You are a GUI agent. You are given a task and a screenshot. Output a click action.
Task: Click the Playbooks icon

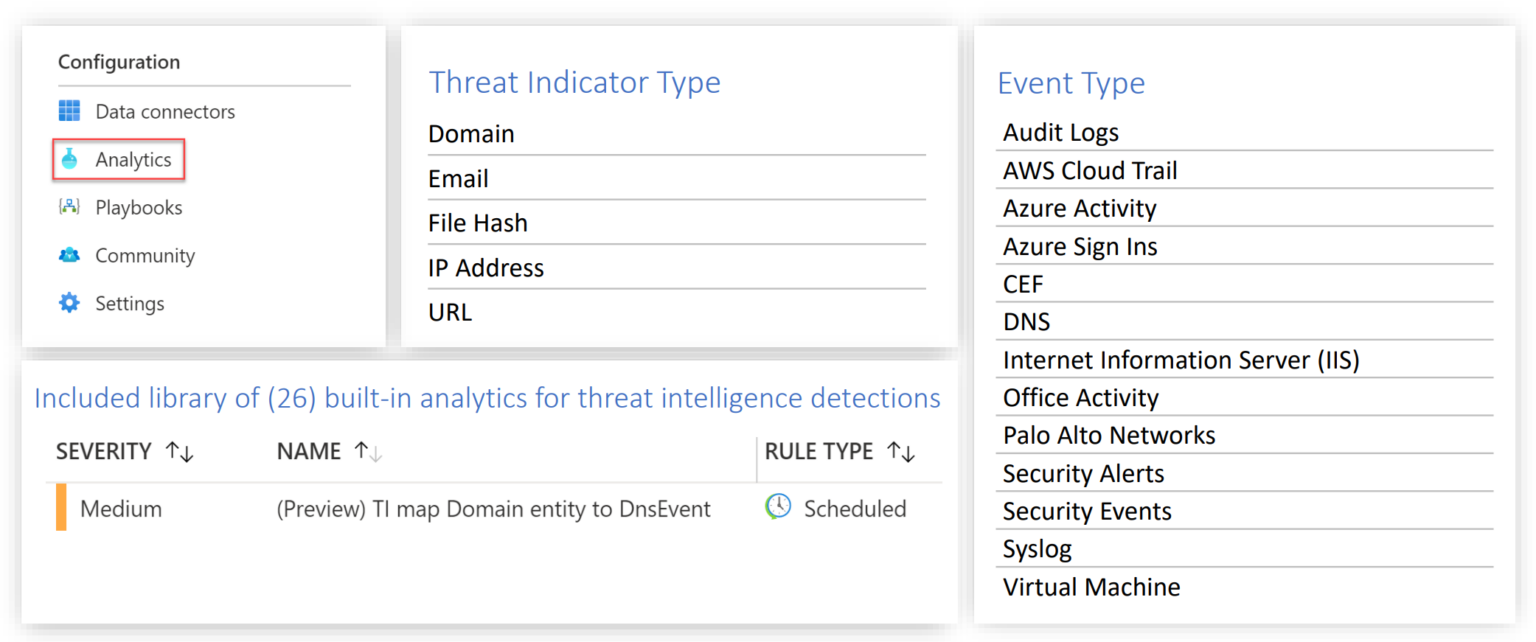pyautogui.click(x=69, y=207)
